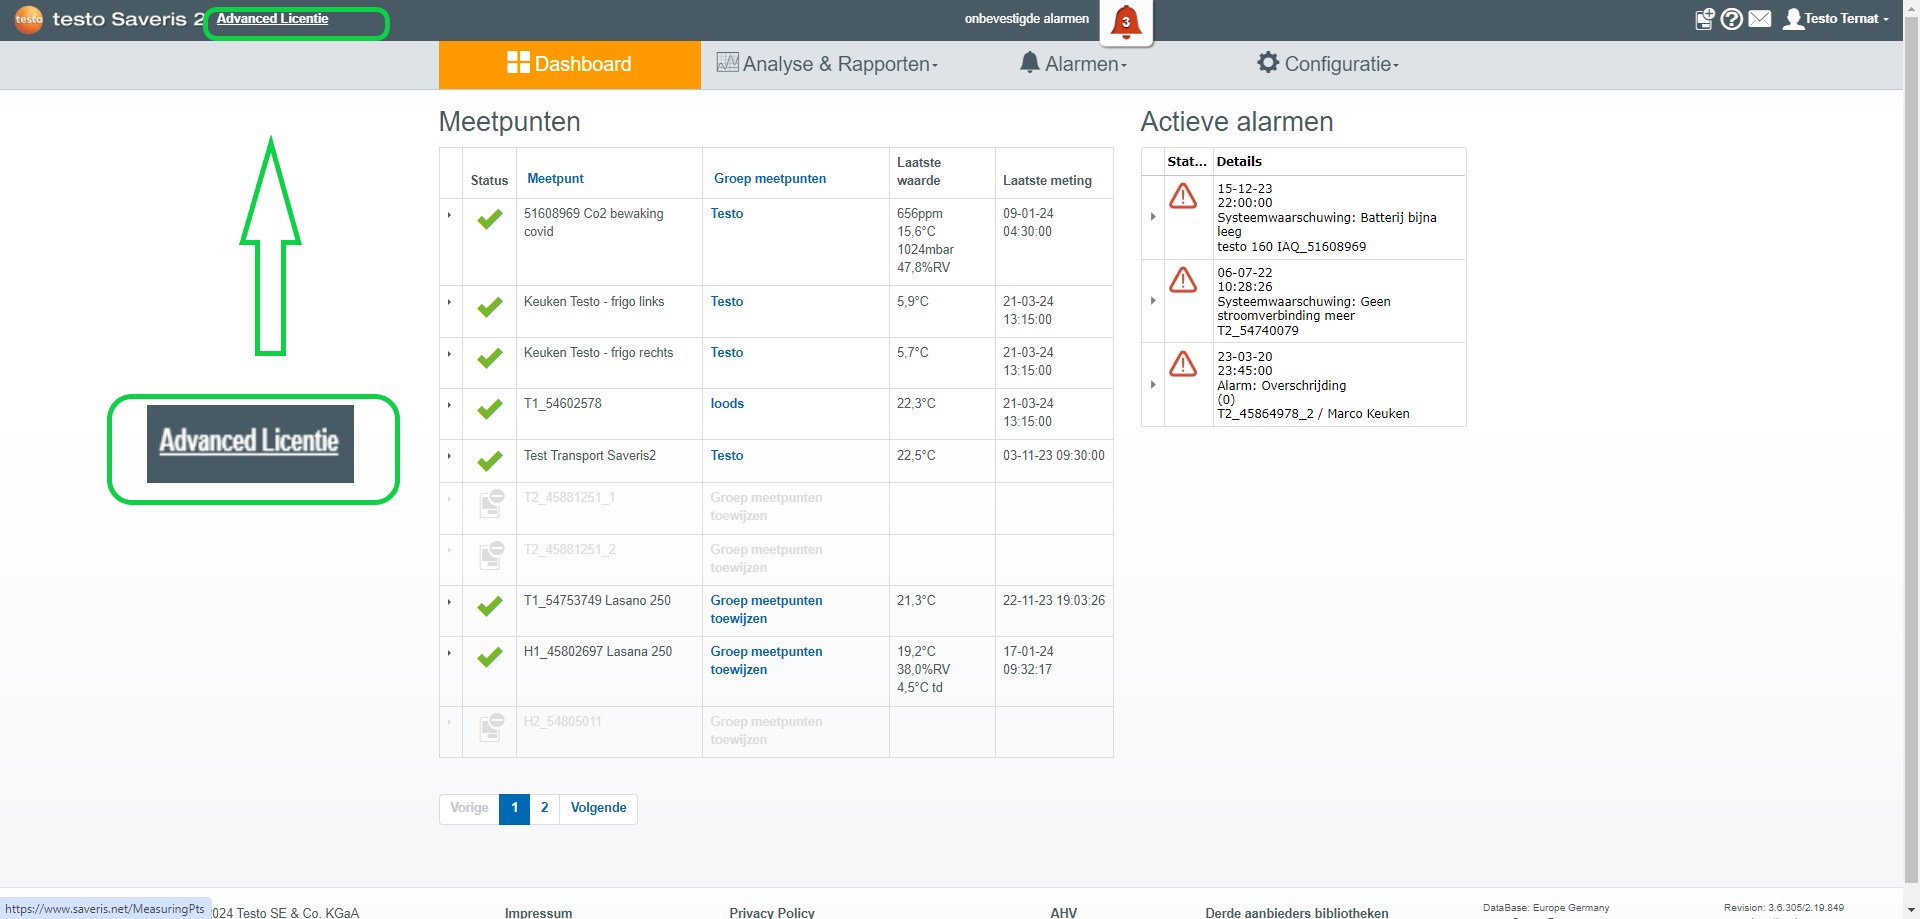Click the Volgende pagination button
The image size is (1920, 919).
[598, 809]
